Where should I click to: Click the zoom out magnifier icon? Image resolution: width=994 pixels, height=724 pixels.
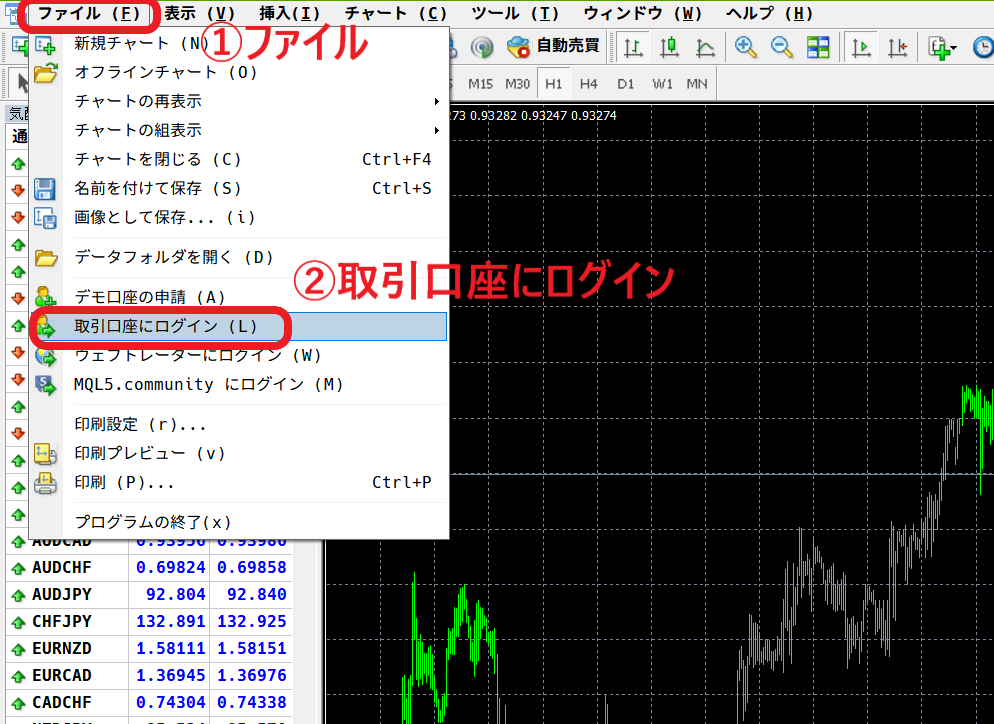tap(782, 47)
